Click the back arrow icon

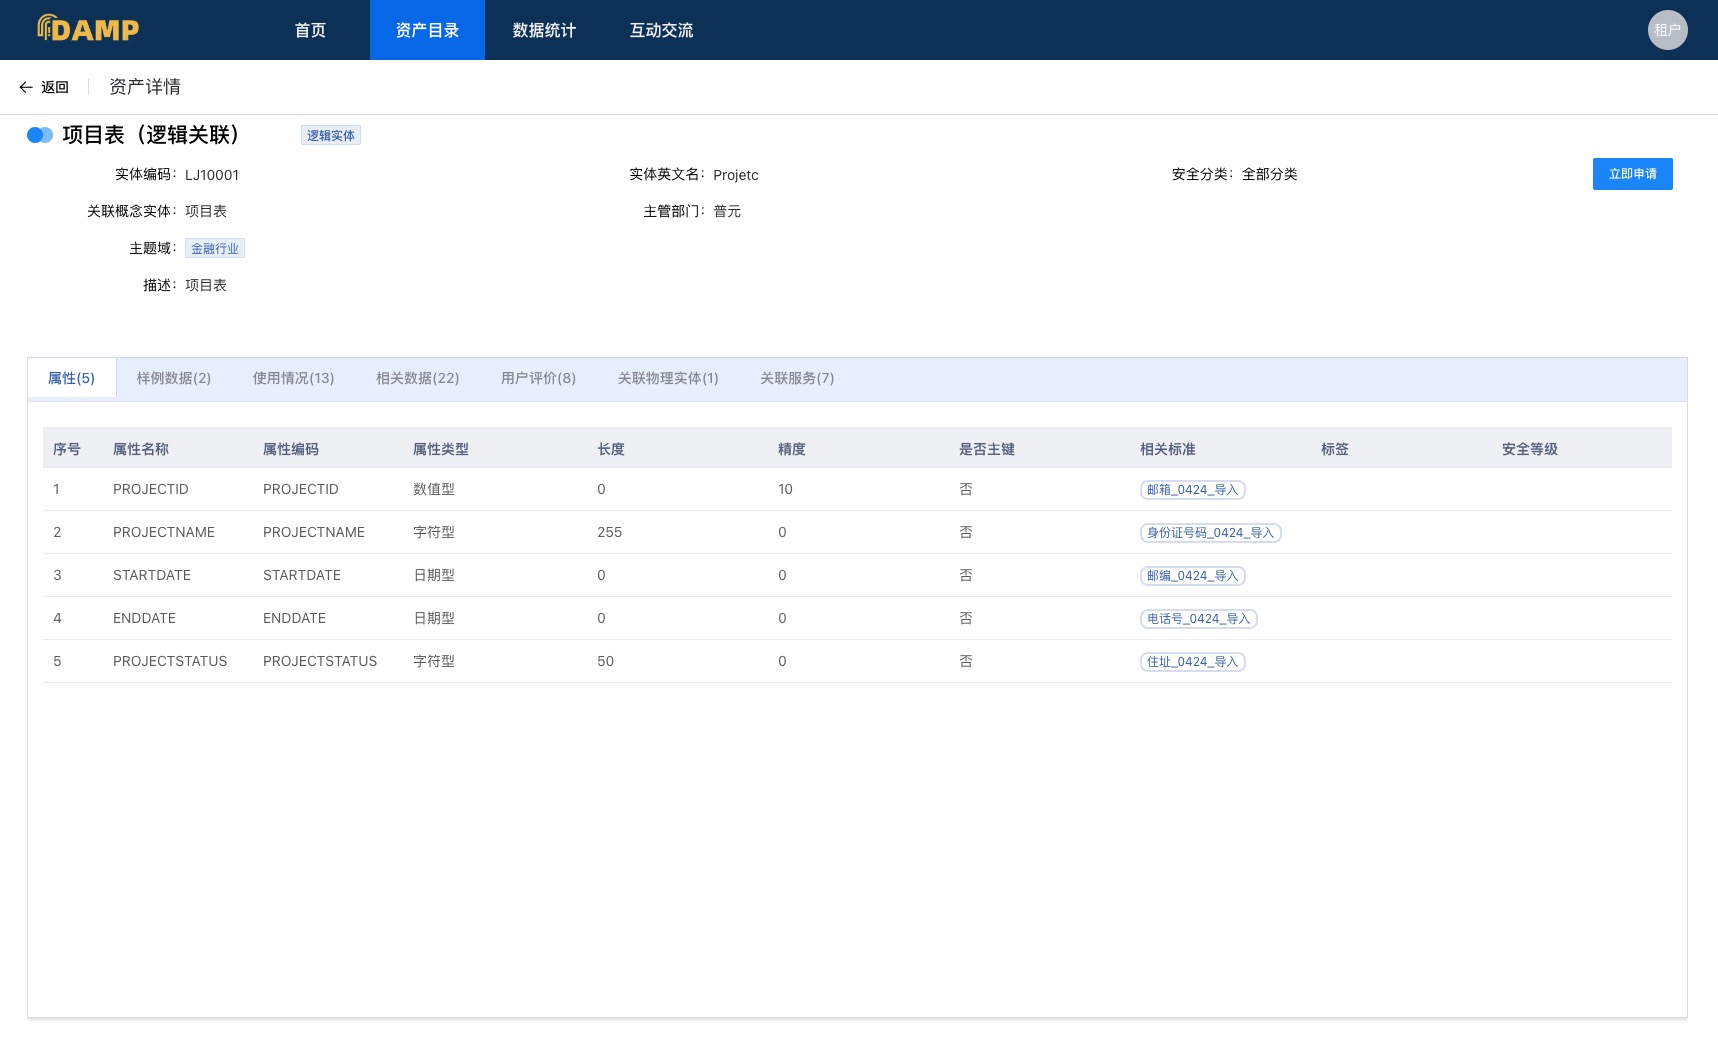tap(26, 87)
